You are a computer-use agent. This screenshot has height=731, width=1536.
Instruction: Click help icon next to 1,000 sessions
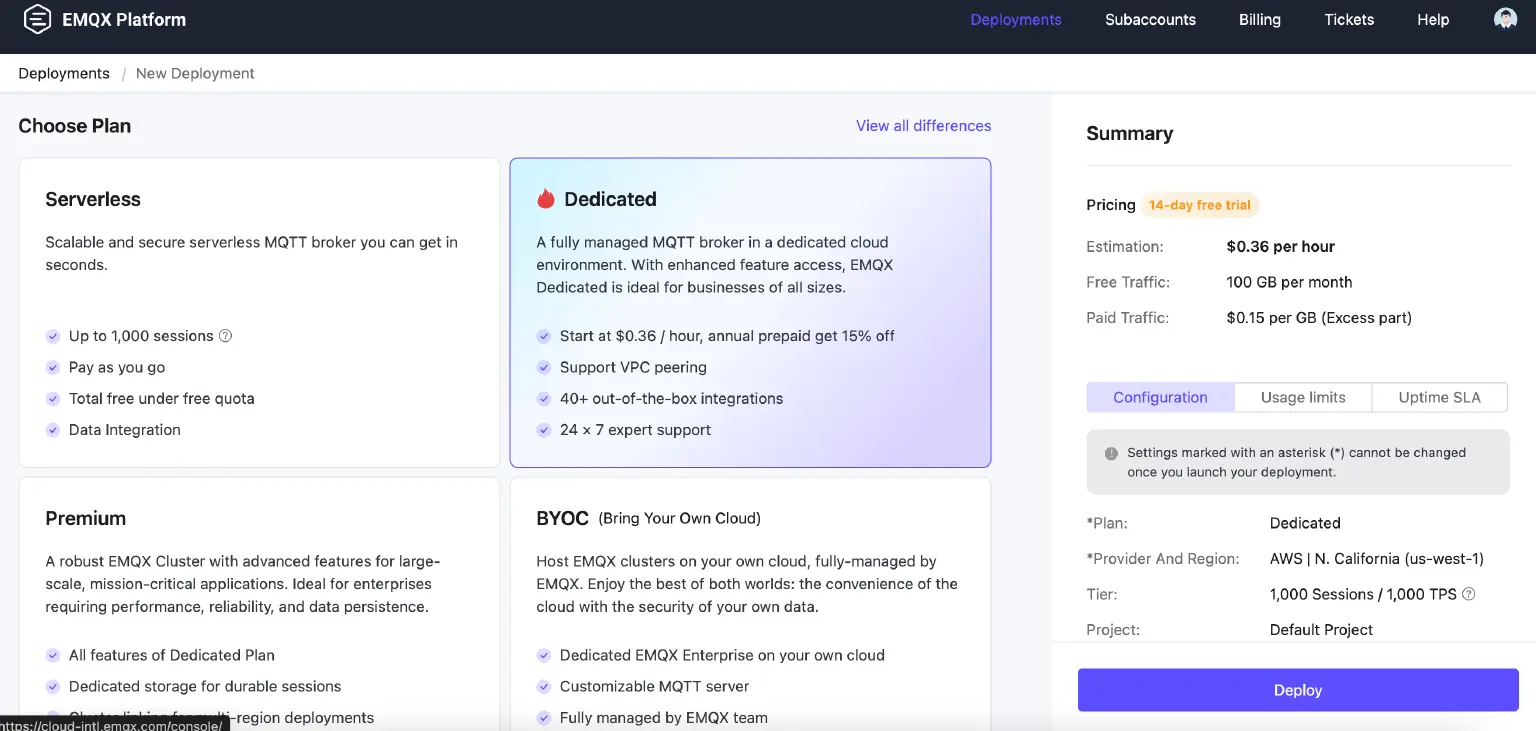[x=225, y=336]
